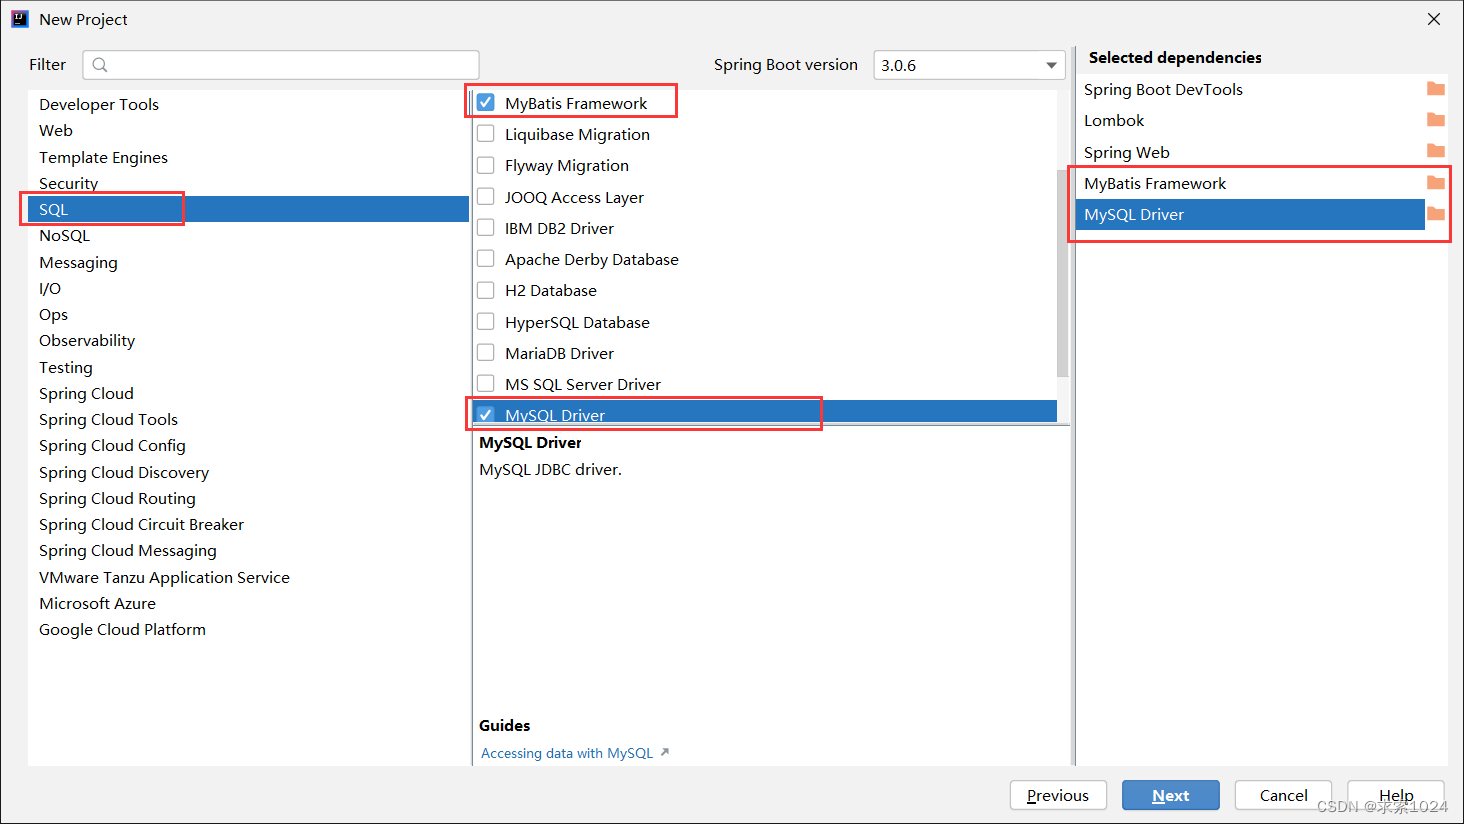Select Spring Boot DevTools in selected dependencies
The width and height of the screenshot is (1464, 824).
pyautogui.click(x=1250, y=89)
